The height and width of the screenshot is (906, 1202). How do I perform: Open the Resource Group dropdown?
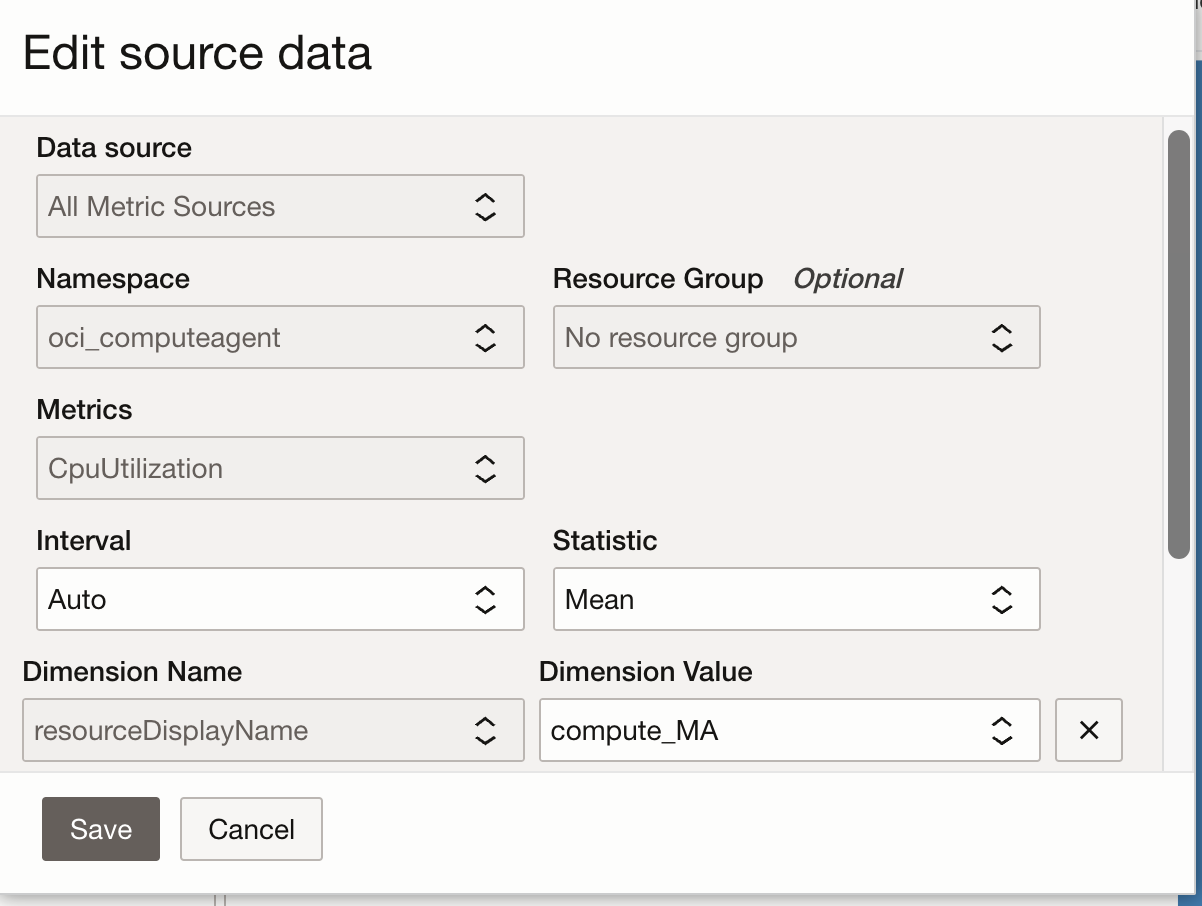797,337
